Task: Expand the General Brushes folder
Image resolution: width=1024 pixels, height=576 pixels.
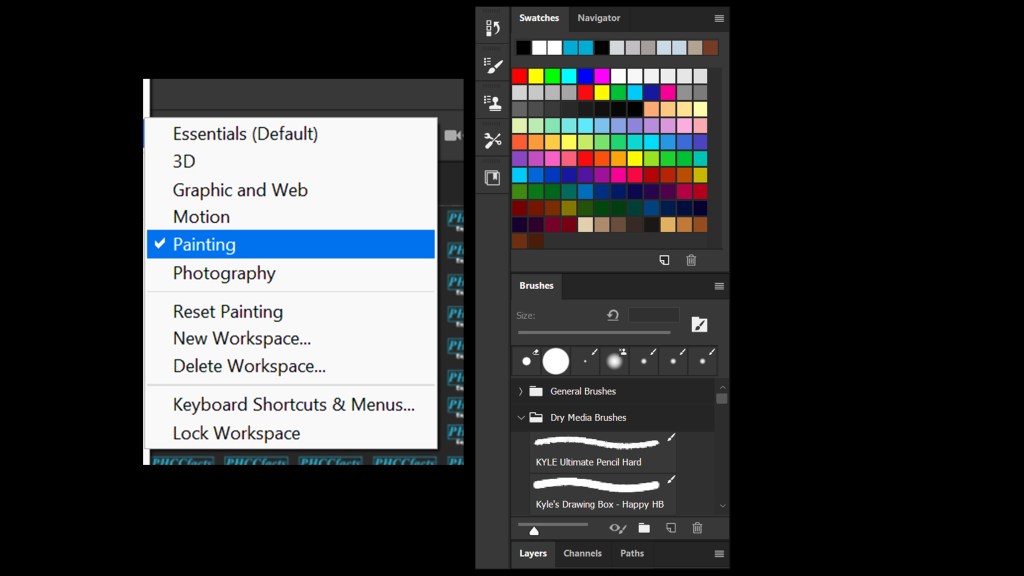Action: 520,391
